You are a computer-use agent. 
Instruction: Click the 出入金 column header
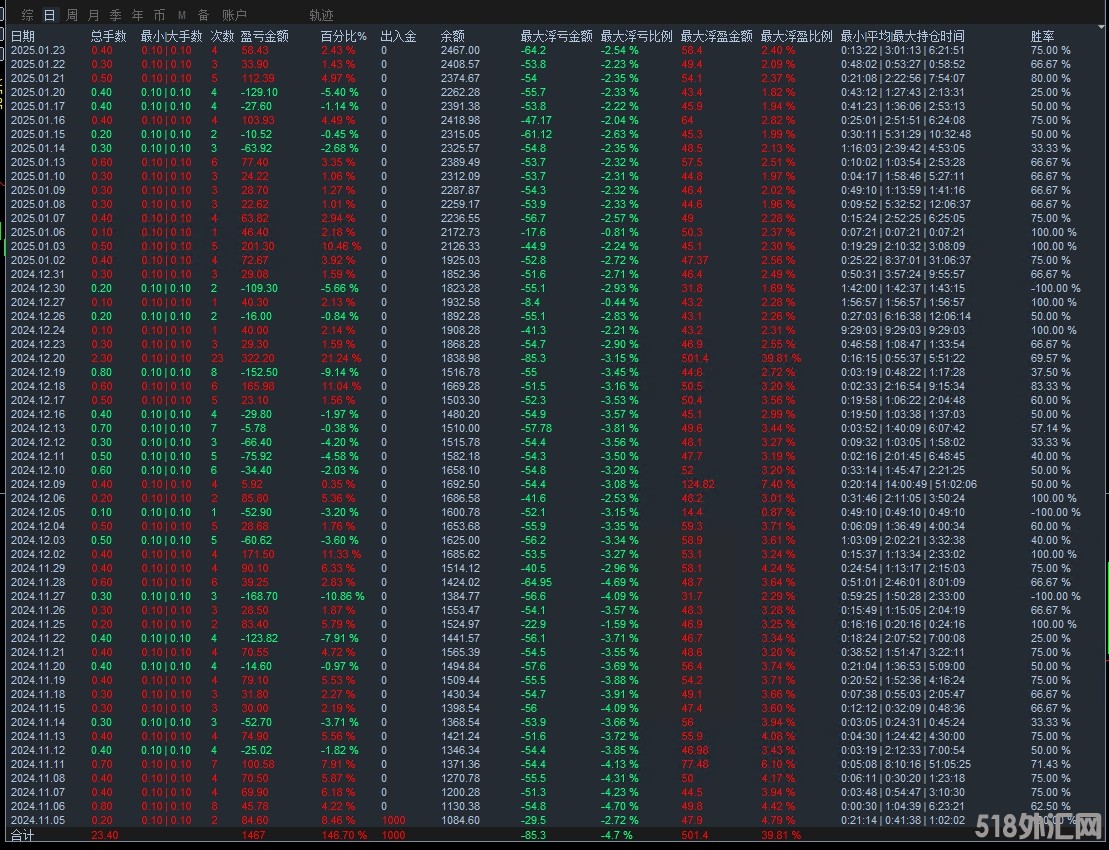click(398, 36)
